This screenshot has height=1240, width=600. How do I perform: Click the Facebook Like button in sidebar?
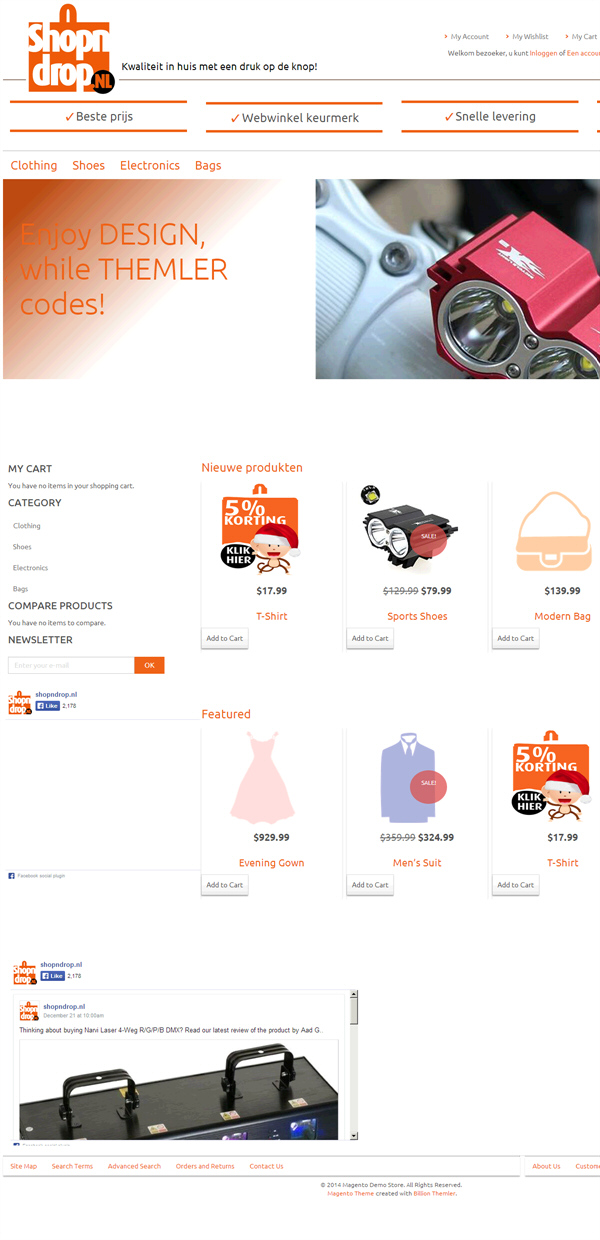coord(47,706)
